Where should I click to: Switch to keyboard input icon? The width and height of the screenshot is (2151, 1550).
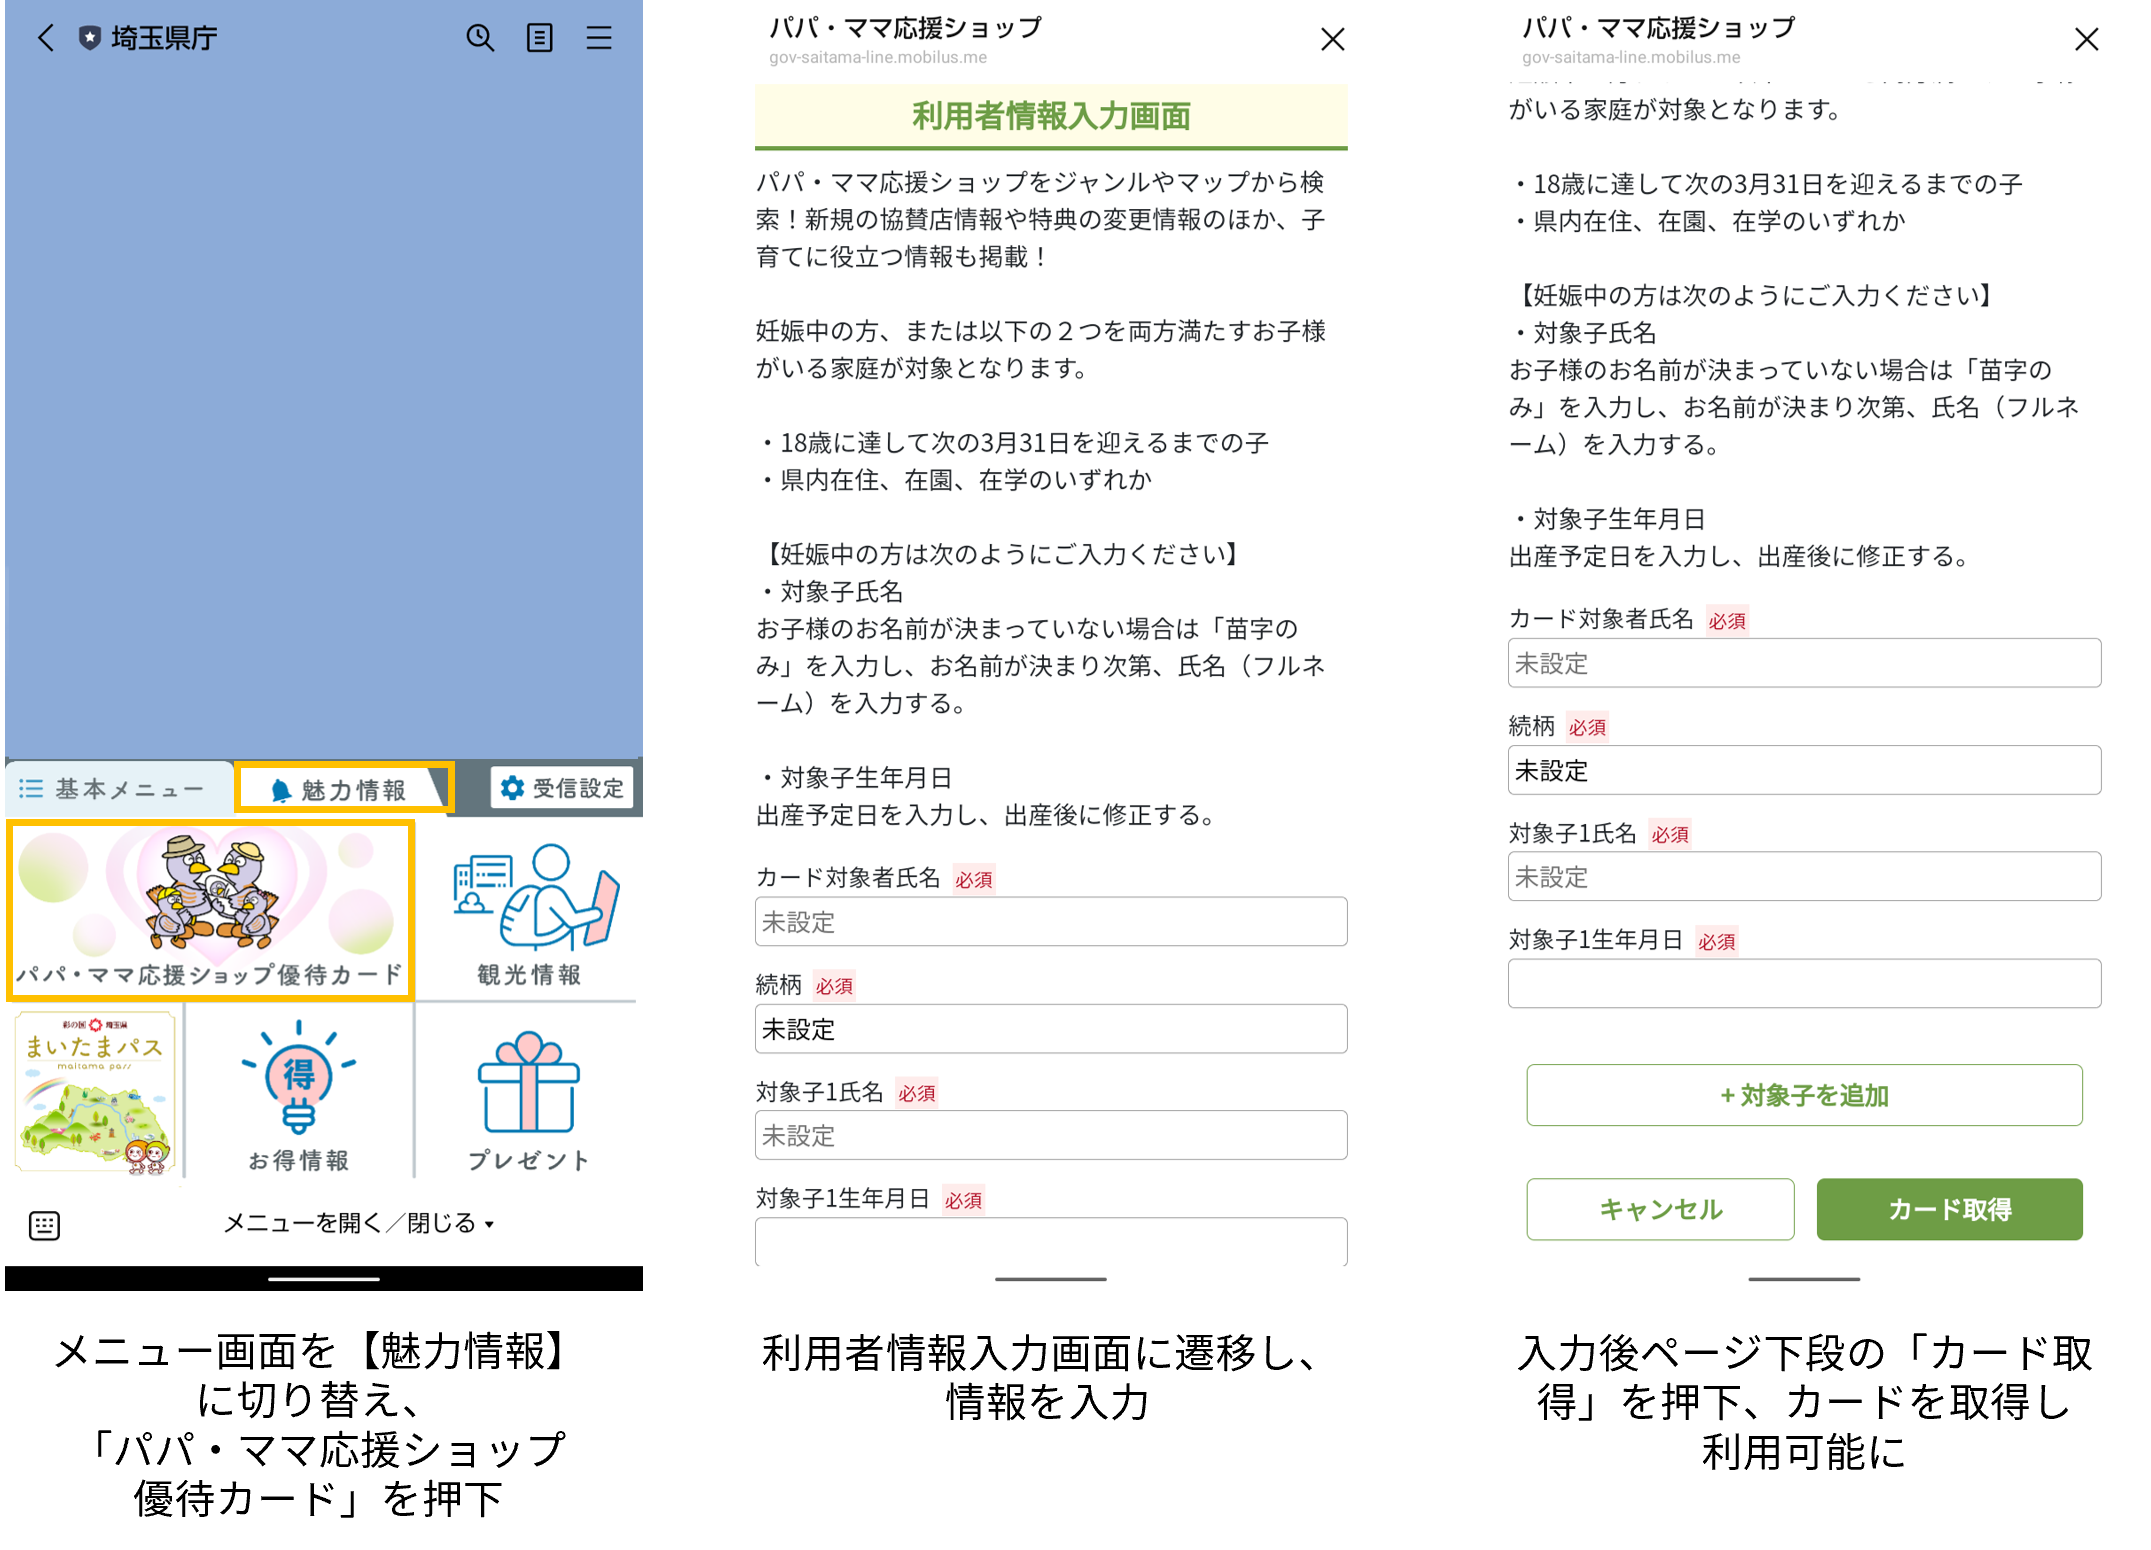pyautogui.click(x=44, y=1224)
